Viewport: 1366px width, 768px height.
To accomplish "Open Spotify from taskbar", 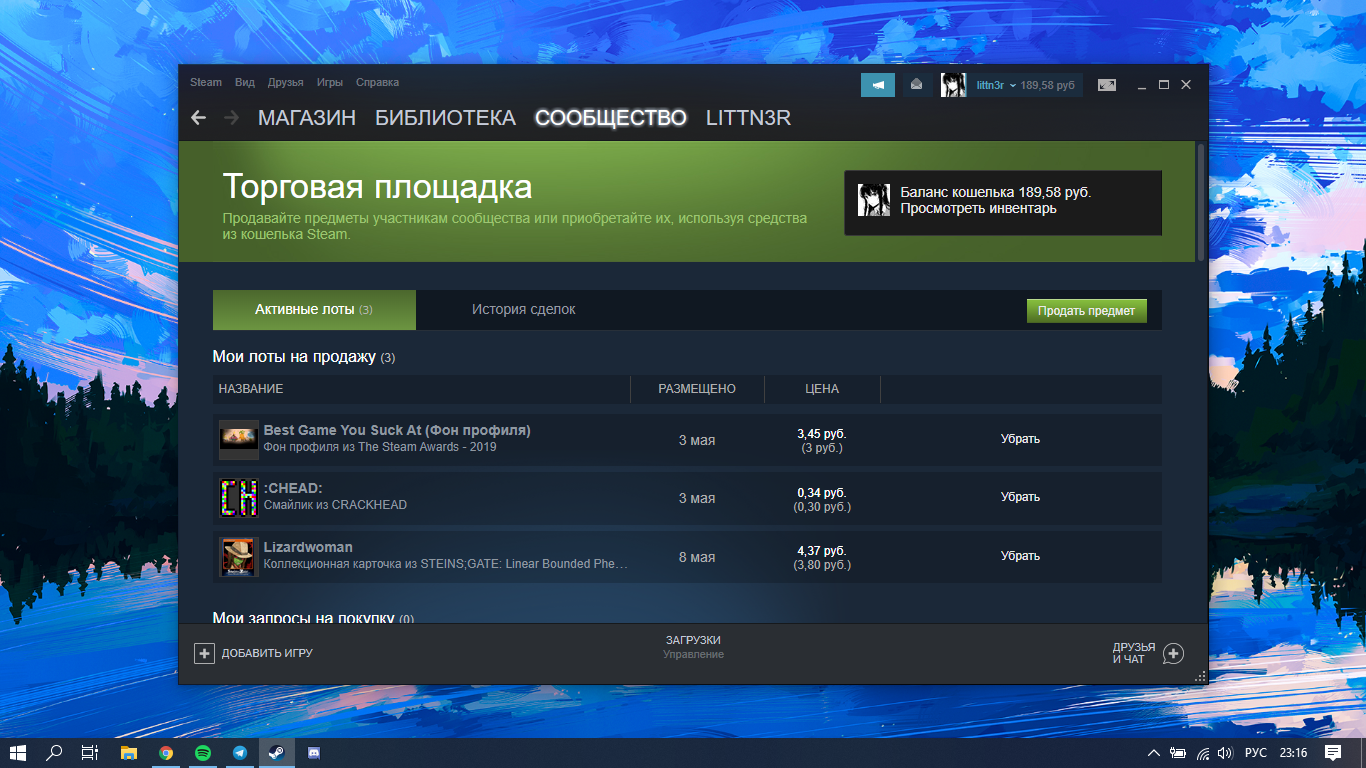I will point(203,752).
